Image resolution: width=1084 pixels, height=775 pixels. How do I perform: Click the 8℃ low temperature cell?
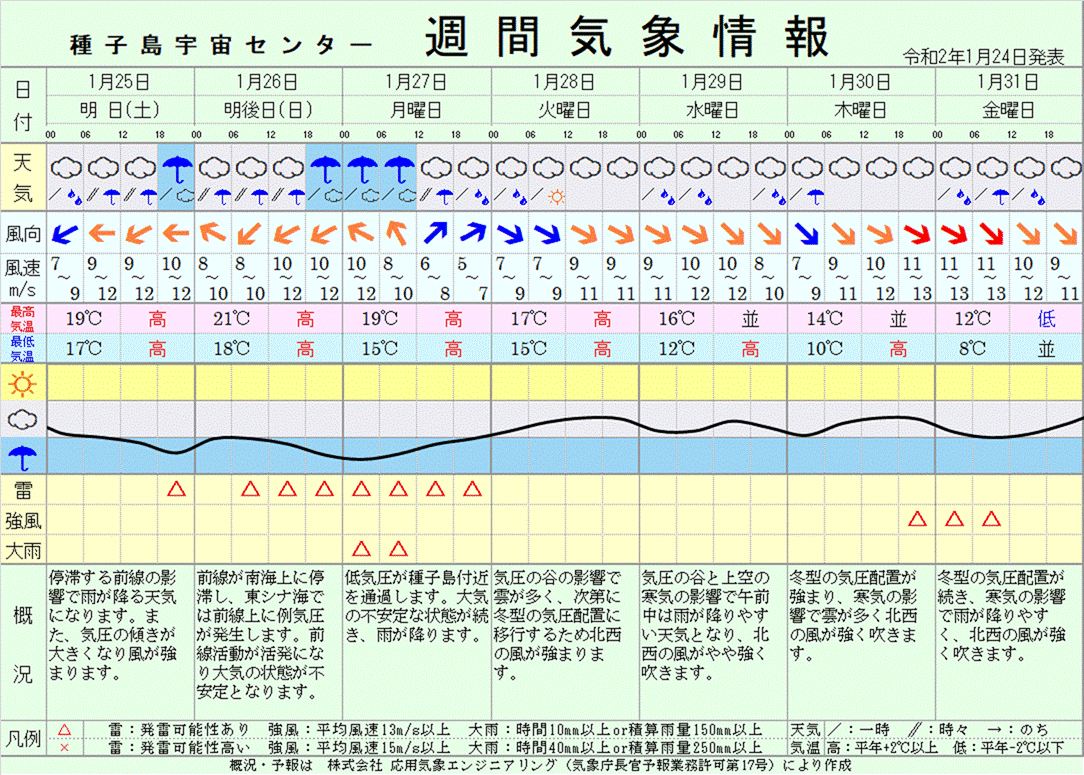(x=971, y=349)
